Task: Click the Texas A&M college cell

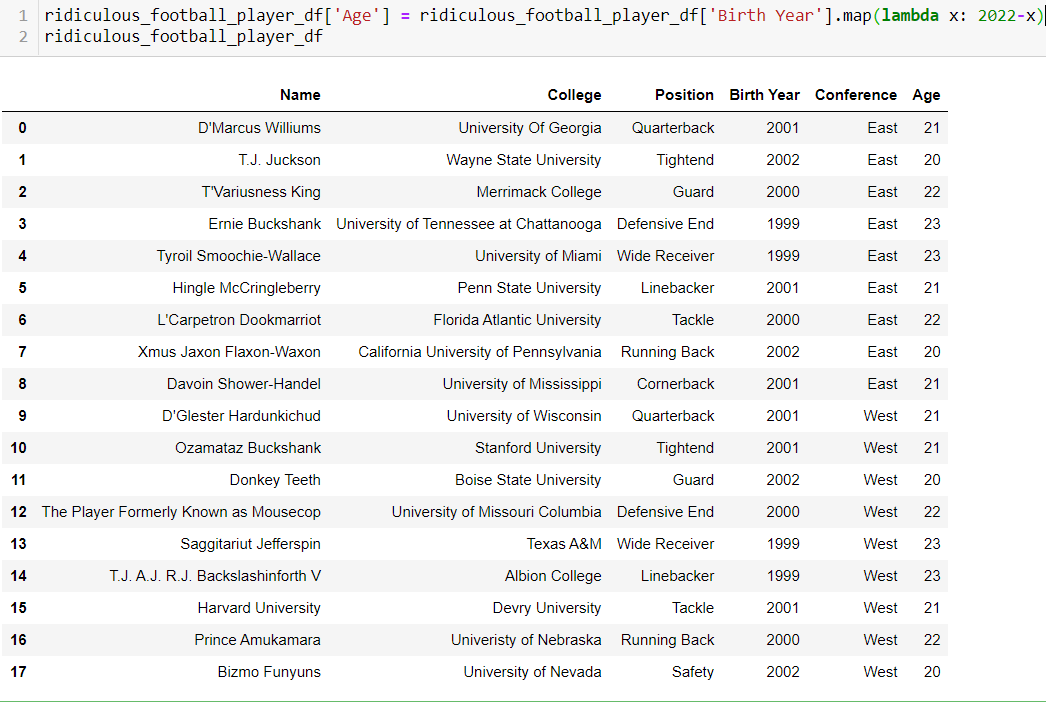Action: point(564,544)
